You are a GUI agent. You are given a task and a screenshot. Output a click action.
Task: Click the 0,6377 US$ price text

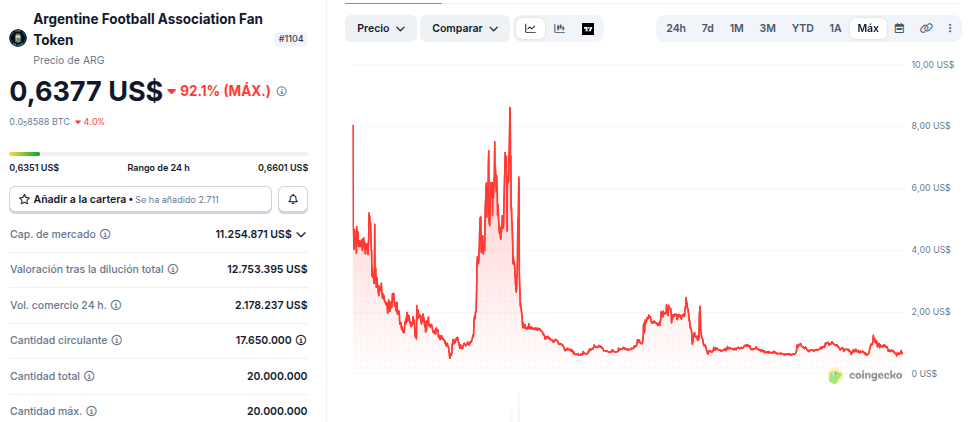coord(86,91)
